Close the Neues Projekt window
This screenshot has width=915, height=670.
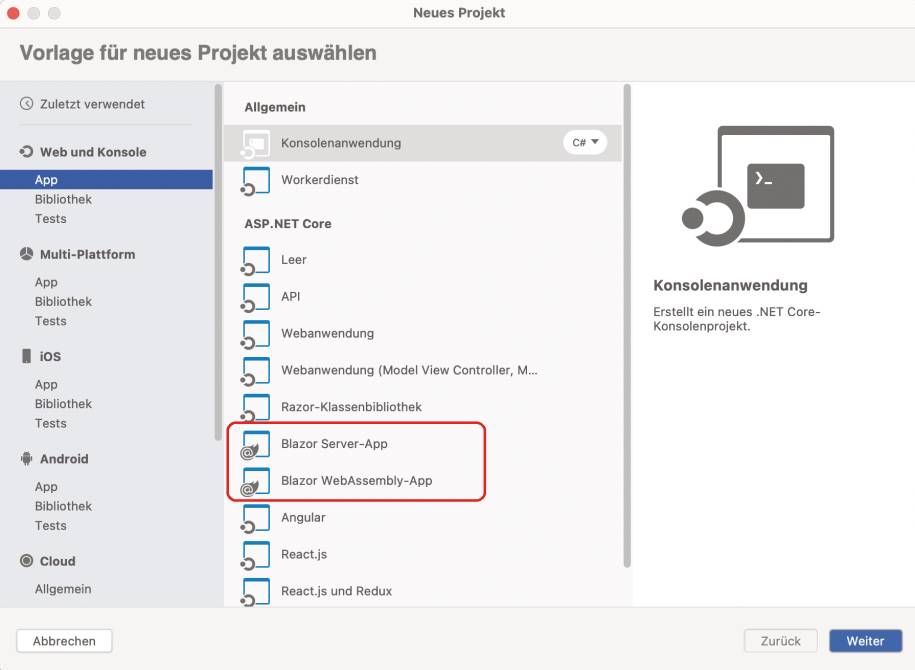tap(13, 13)
